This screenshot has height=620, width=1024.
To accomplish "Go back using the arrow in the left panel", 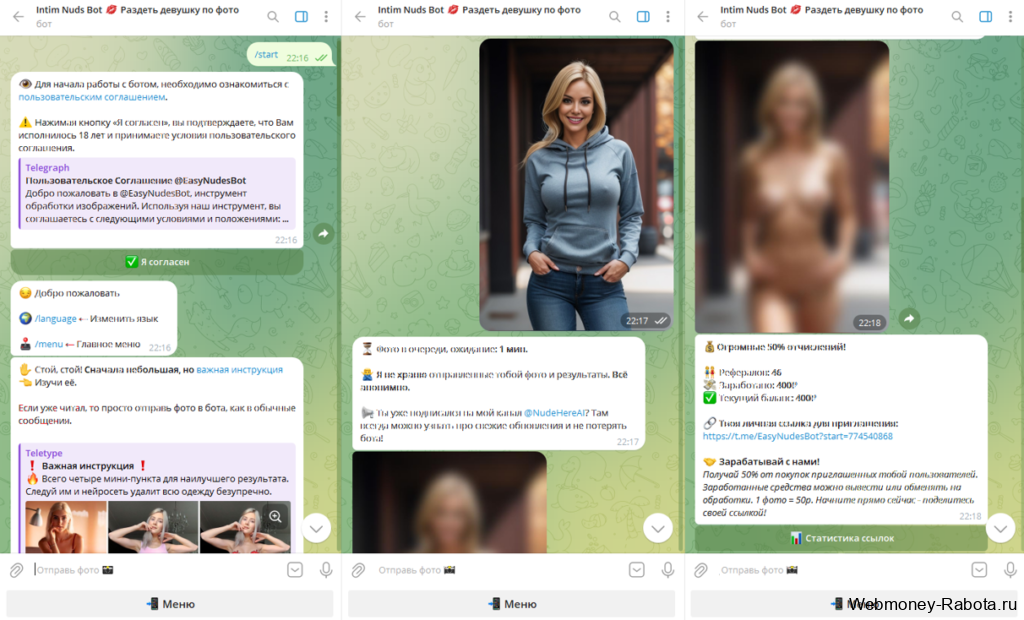I will [18, 16].
